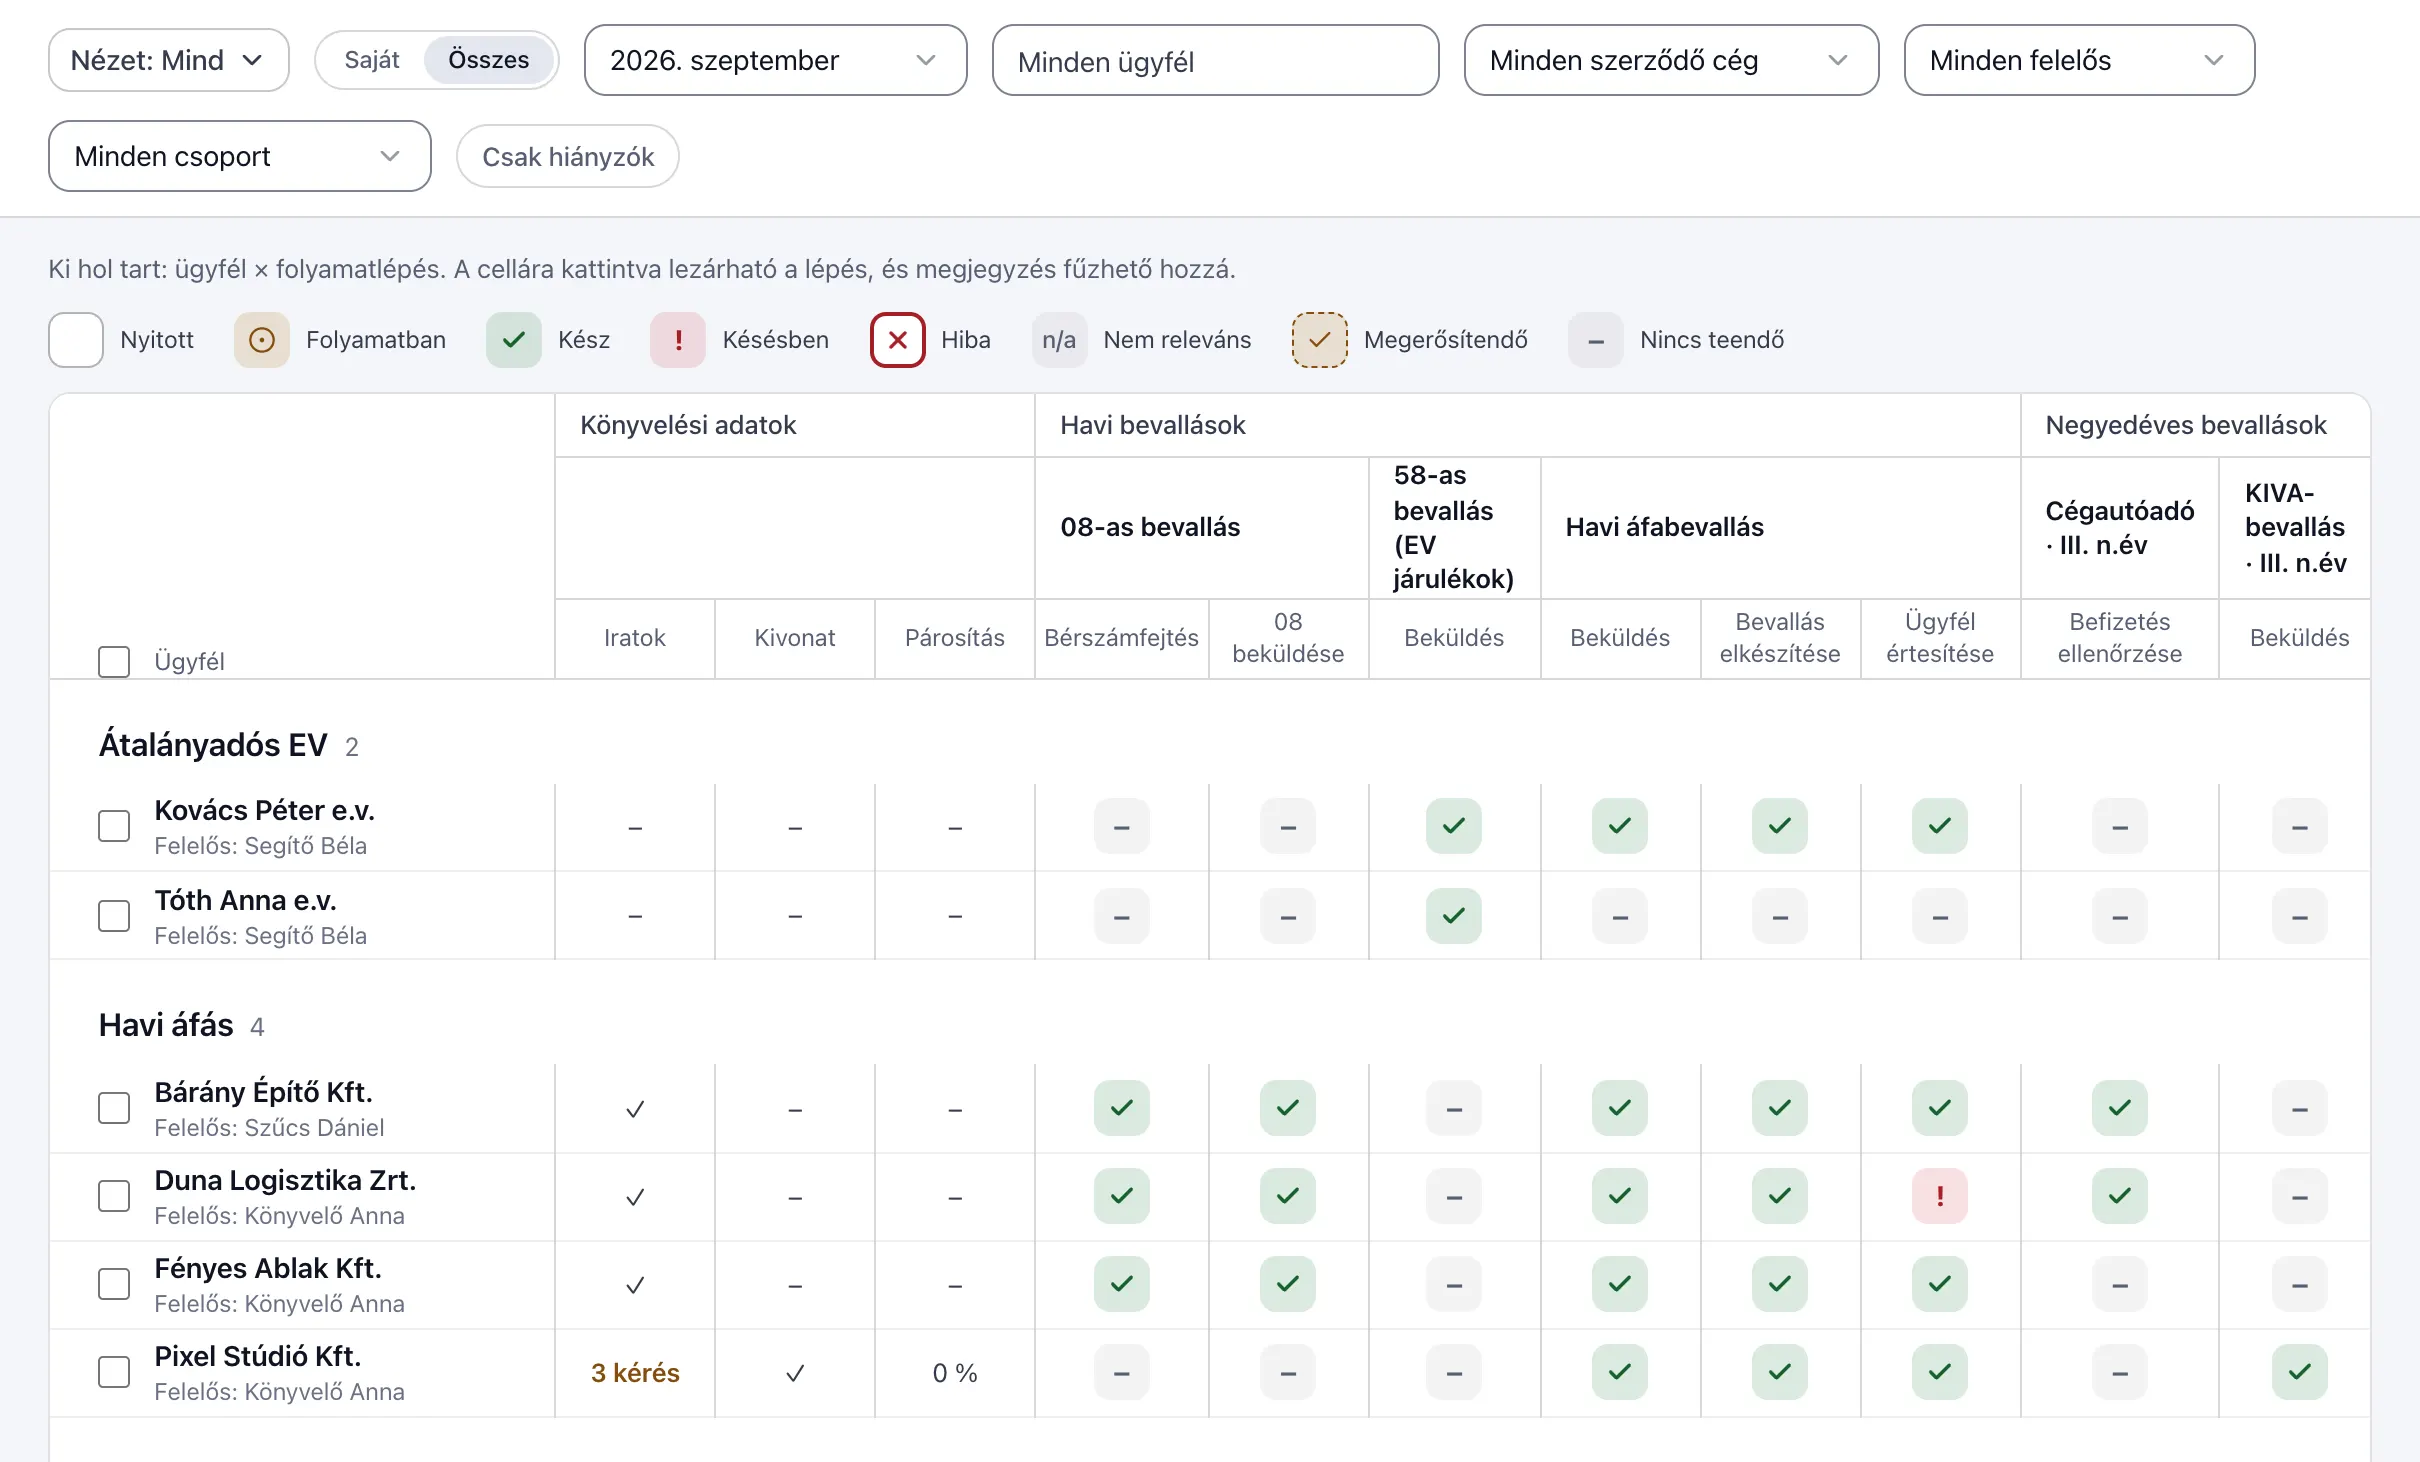Click the Minden ügyfél search field
This screenshot has width=2420, height=1462.
1215,60
